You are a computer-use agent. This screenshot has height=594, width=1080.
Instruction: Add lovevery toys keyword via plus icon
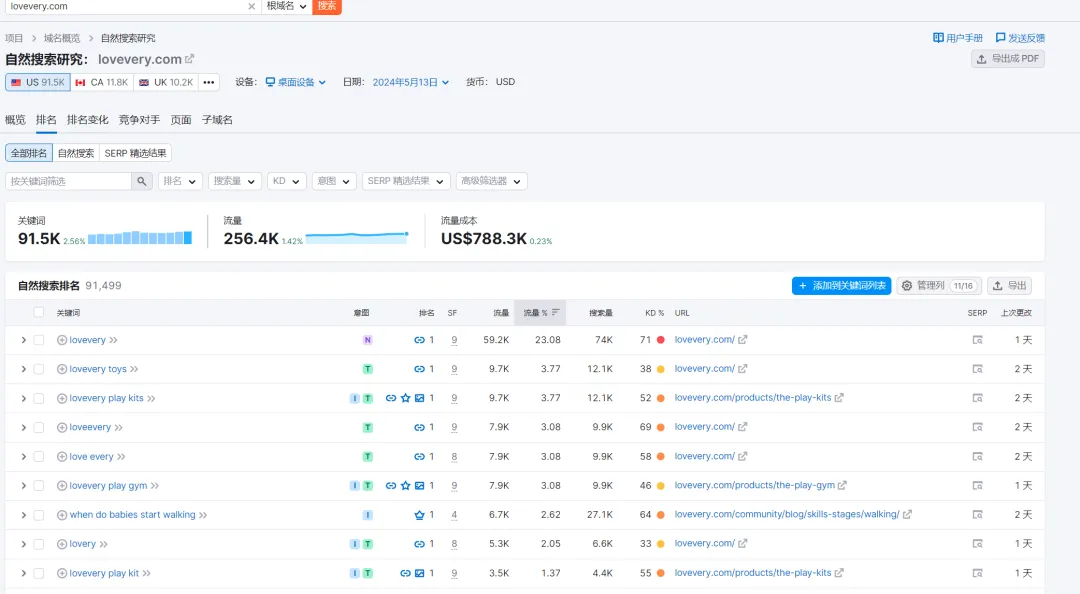(62, 369)
